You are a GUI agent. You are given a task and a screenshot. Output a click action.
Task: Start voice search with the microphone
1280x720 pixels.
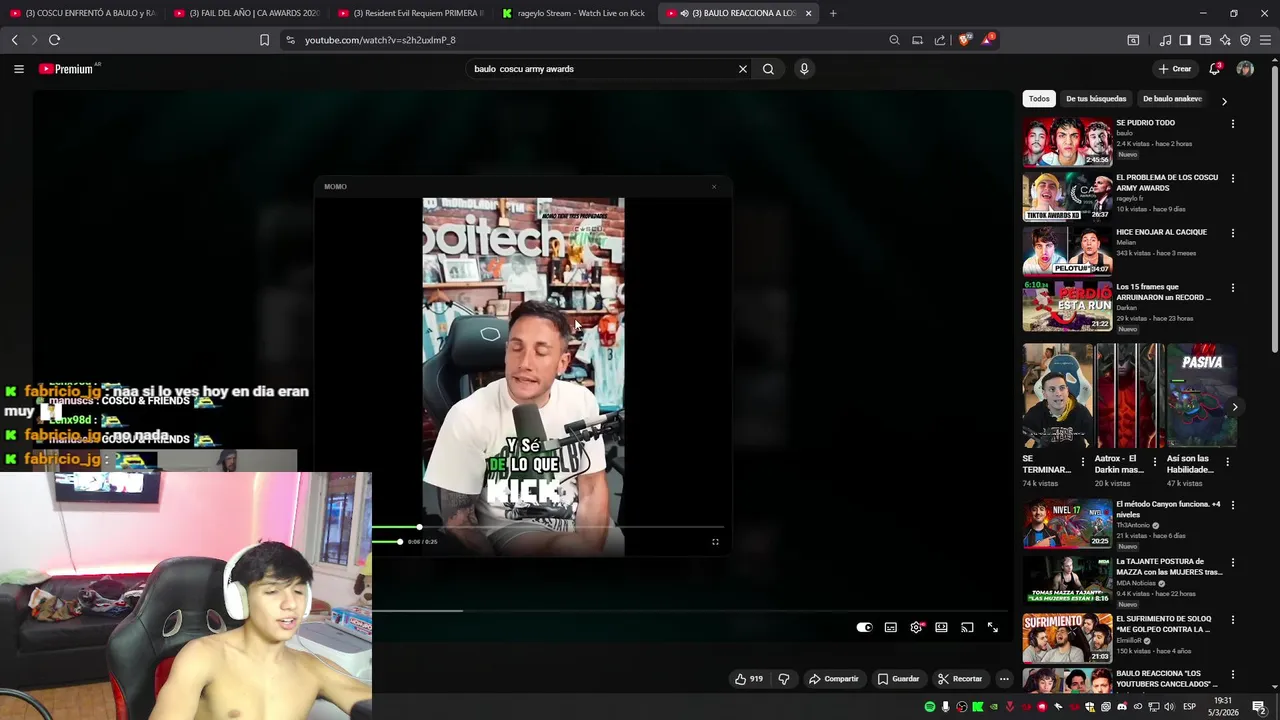pyautogui.click(x=804, y=69)
